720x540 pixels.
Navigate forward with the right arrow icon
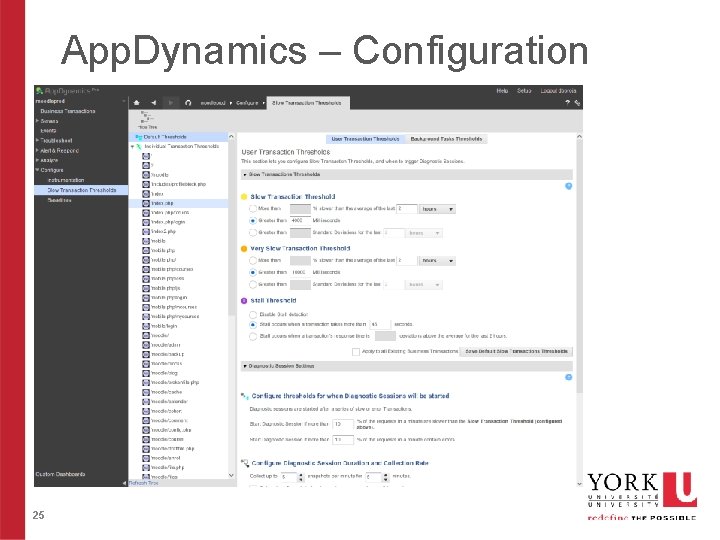(170, 103)
